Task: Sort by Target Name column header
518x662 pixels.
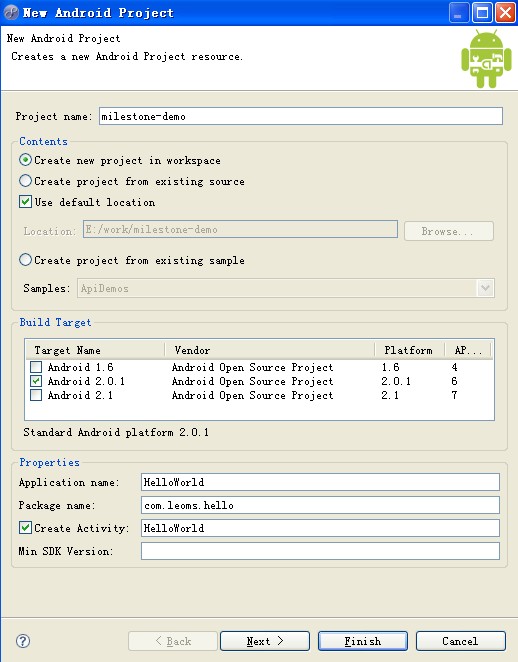Action: [x=95, y=350]
